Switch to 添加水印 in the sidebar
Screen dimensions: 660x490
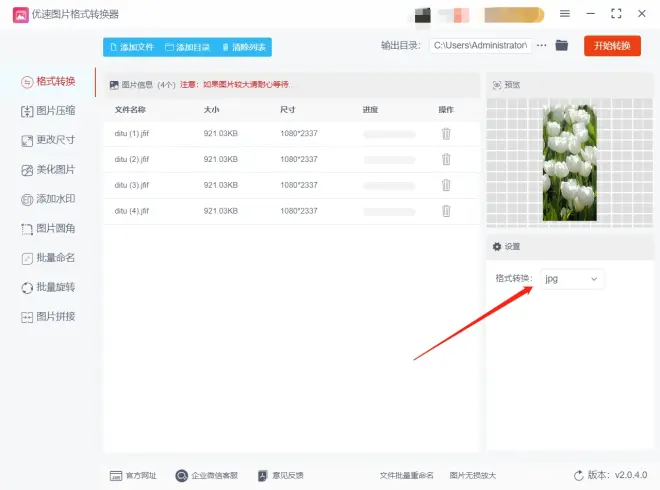point(49,199)
